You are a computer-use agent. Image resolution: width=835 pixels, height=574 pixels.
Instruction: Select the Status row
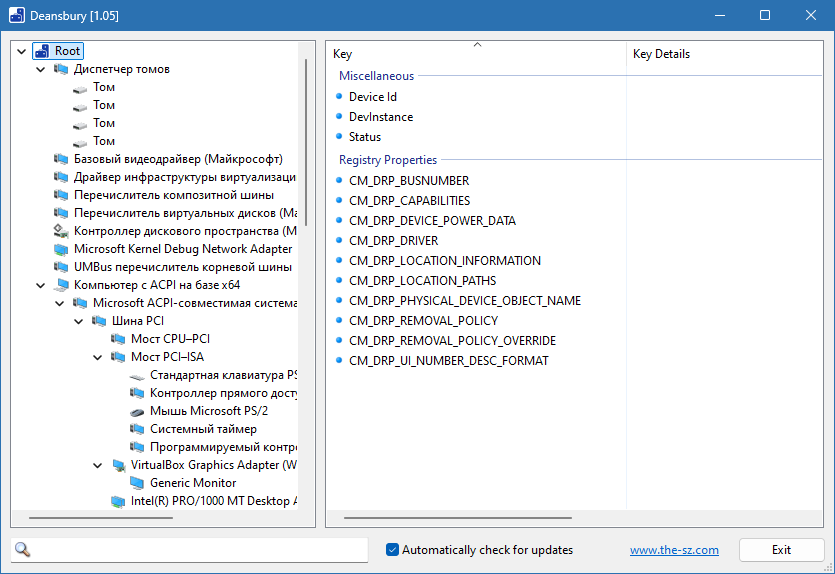point(574,137)
